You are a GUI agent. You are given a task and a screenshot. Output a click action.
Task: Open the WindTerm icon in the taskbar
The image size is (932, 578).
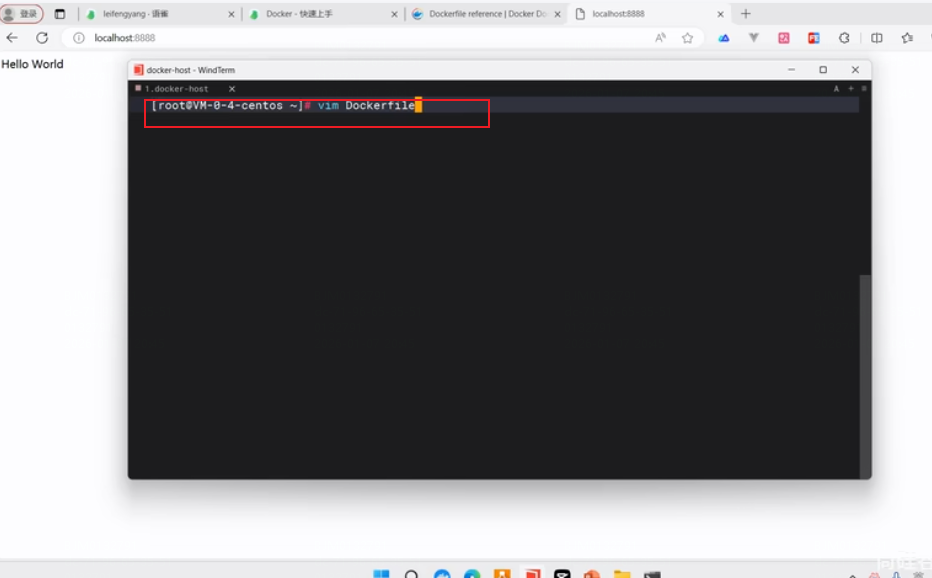[533, 574]
